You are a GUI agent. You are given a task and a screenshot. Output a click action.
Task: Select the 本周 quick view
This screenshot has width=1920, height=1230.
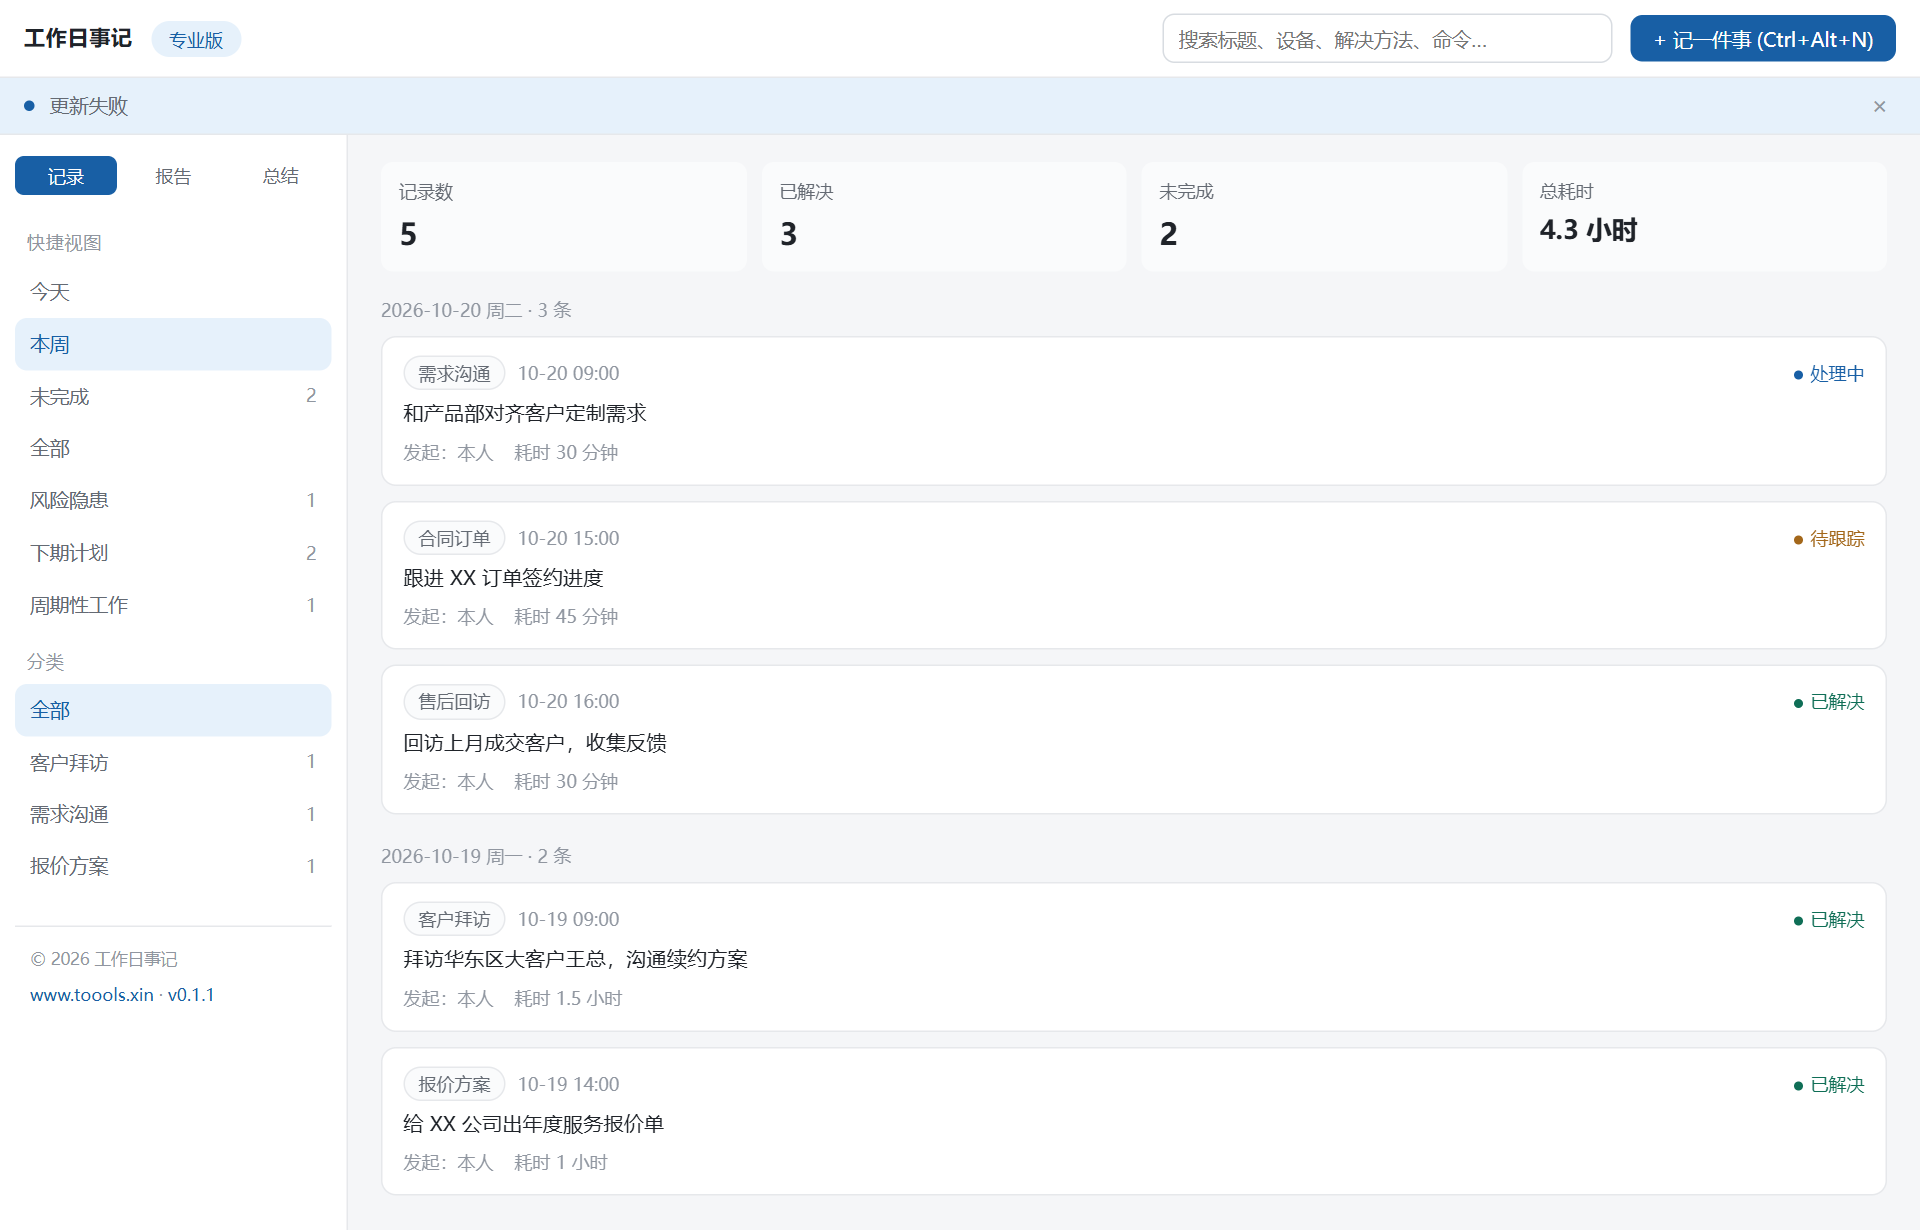pos(173,344)
